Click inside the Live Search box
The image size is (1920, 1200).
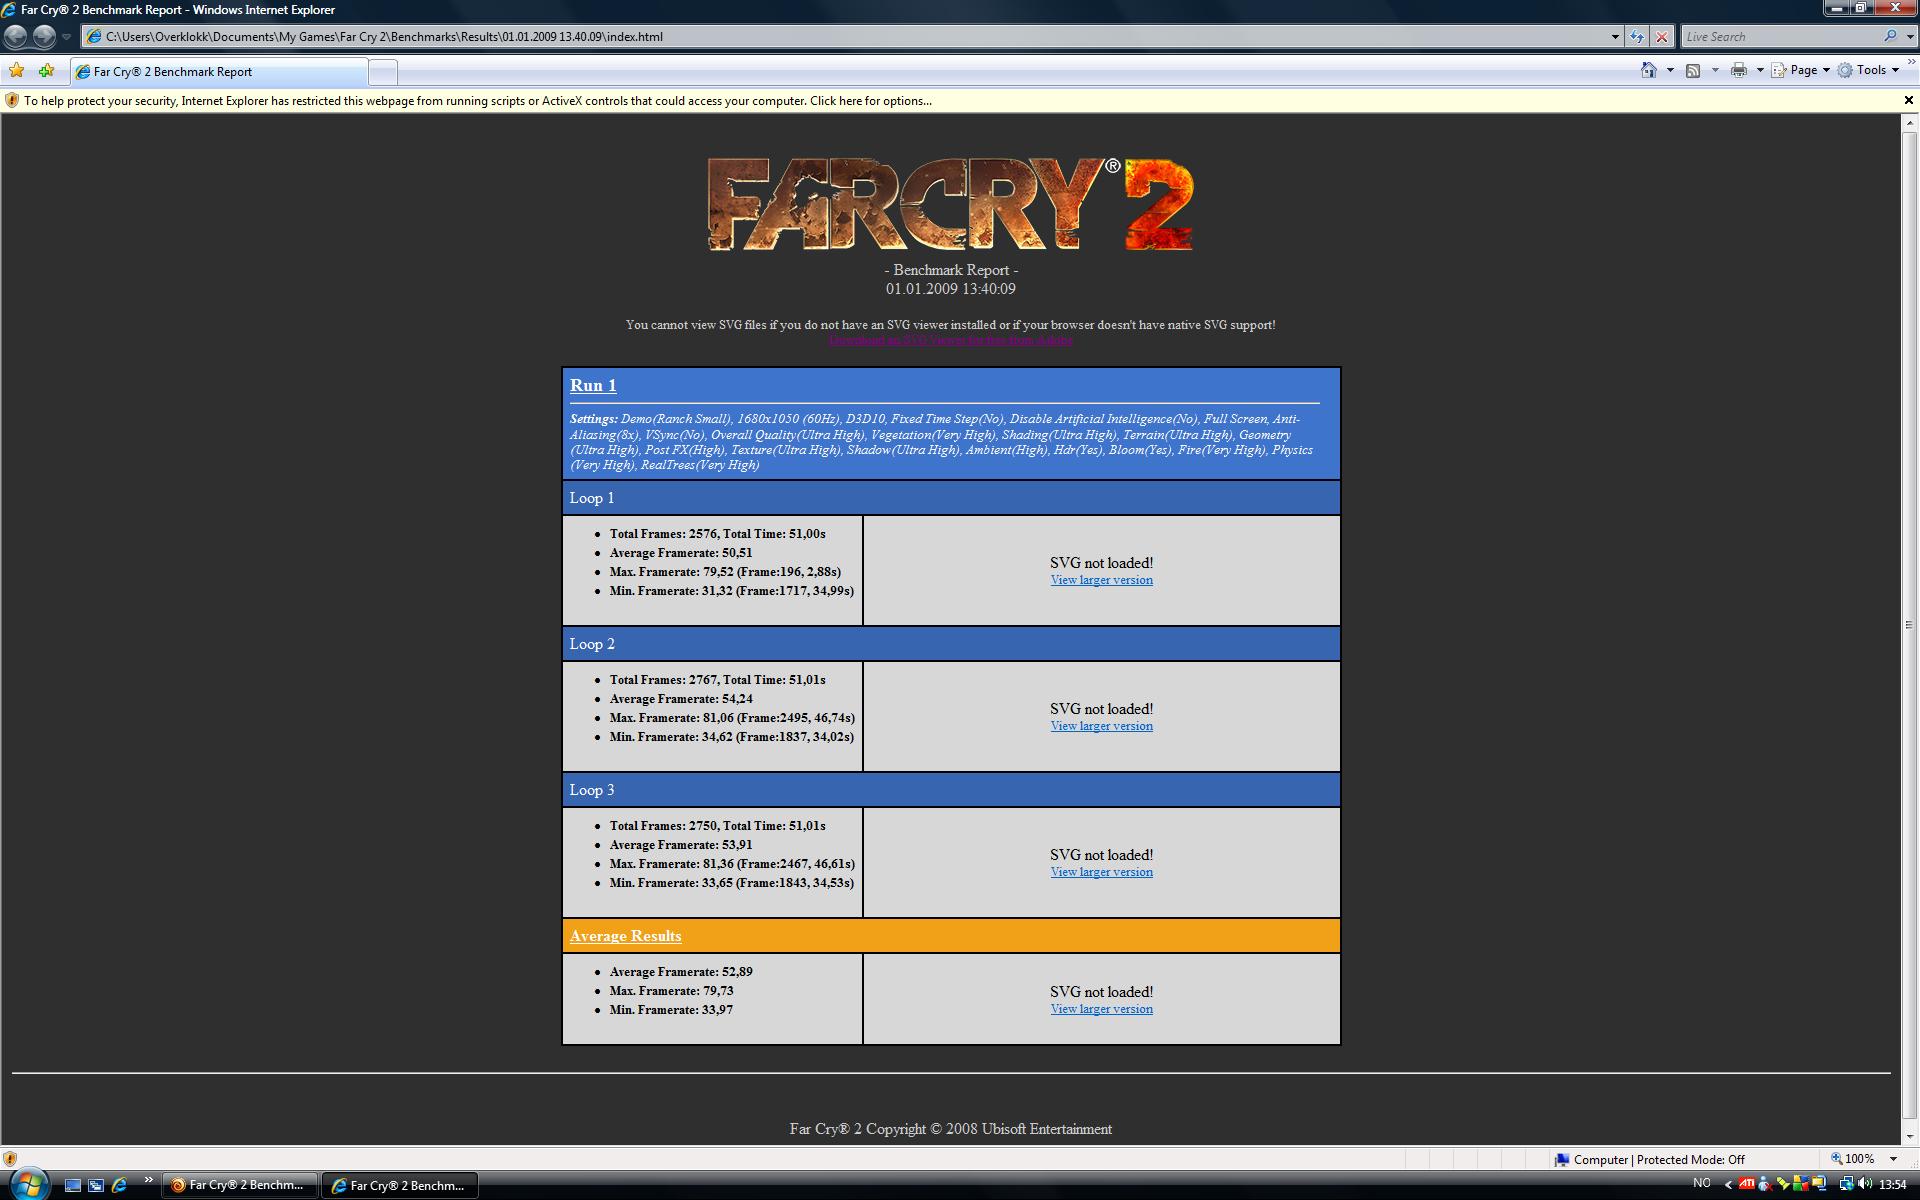click(1780, 37)
